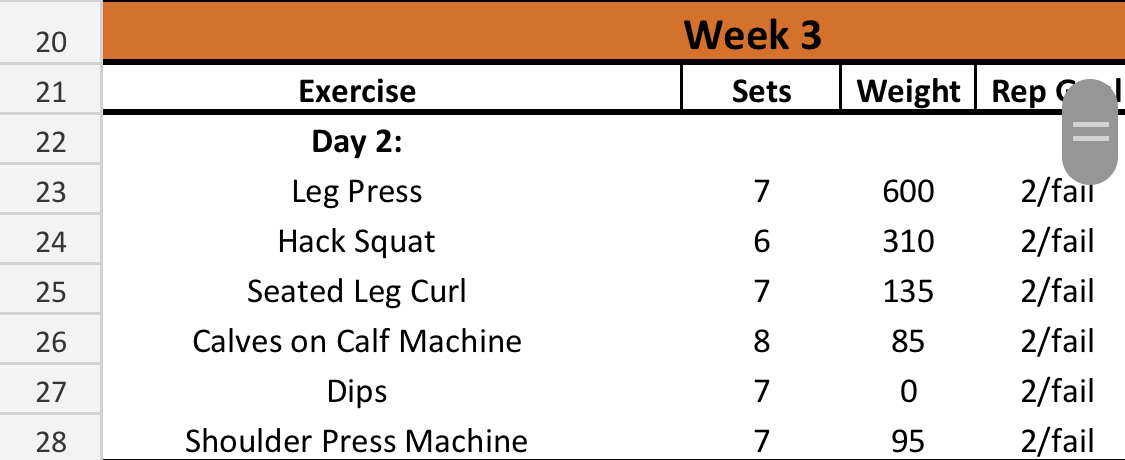The width and height of the screenshot is (1125, 460).
Task: Click the scrollbar drag handle
Action: [1090, 131]
